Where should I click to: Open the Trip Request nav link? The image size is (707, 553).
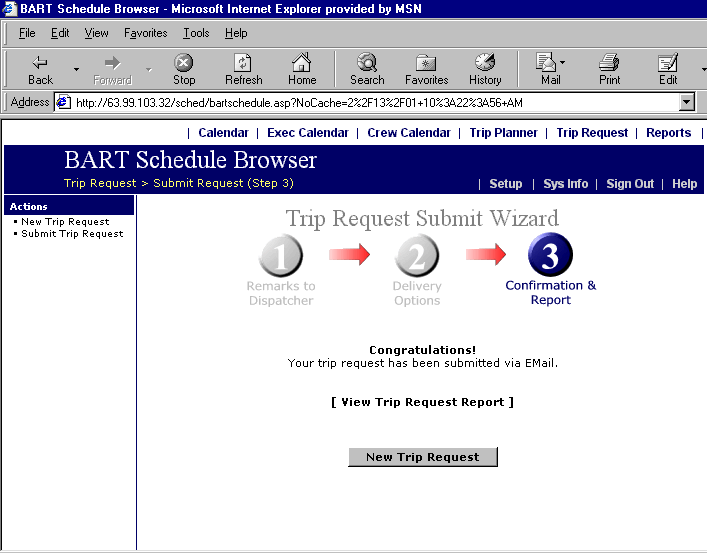(592, 133)
